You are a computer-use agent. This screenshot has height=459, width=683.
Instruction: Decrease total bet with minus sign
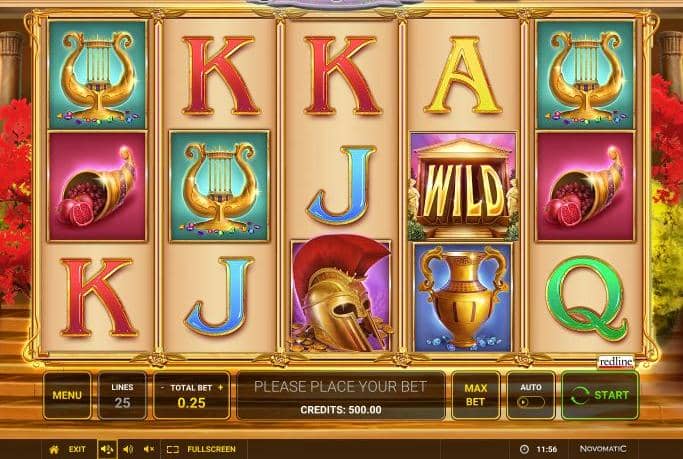coord(162,388)
